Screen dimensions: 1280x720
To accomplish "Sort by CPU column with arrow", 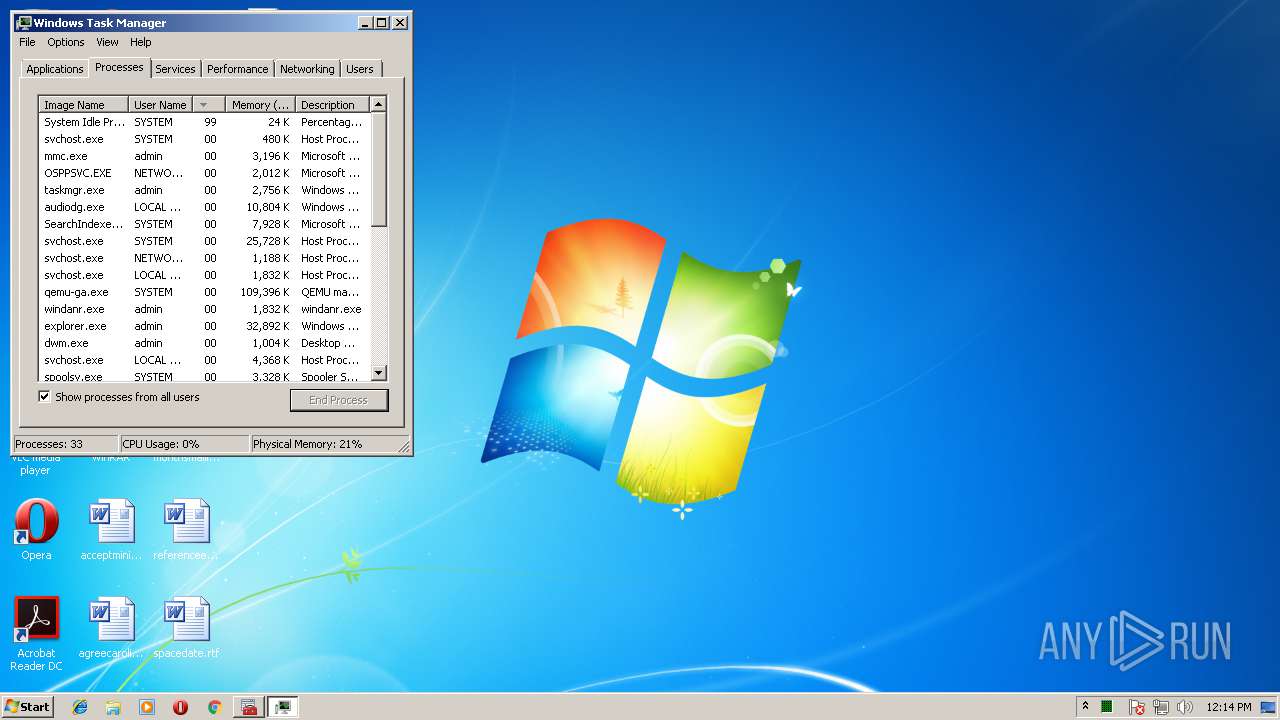I will pyautogui.click(x=209, y=105).
